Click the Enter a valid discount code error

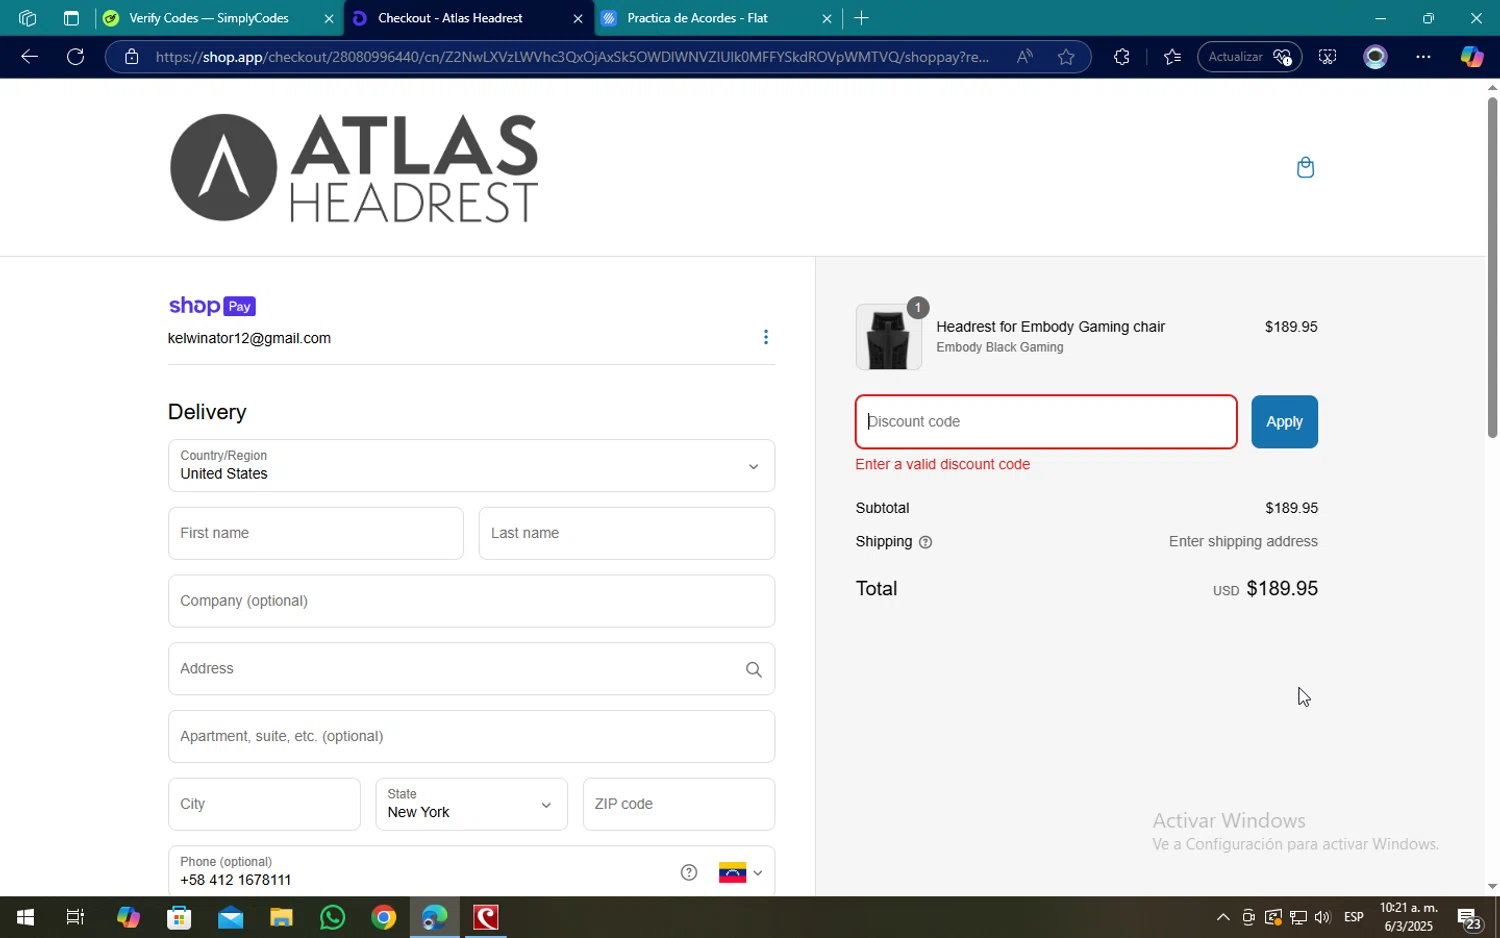coord(942,465)
